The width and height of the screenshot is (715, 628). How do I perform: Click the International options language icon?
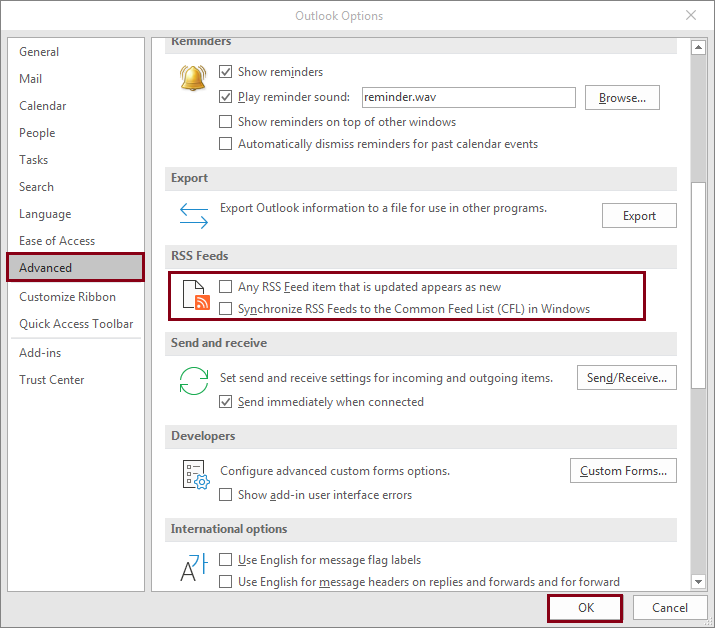click(194, 567)
